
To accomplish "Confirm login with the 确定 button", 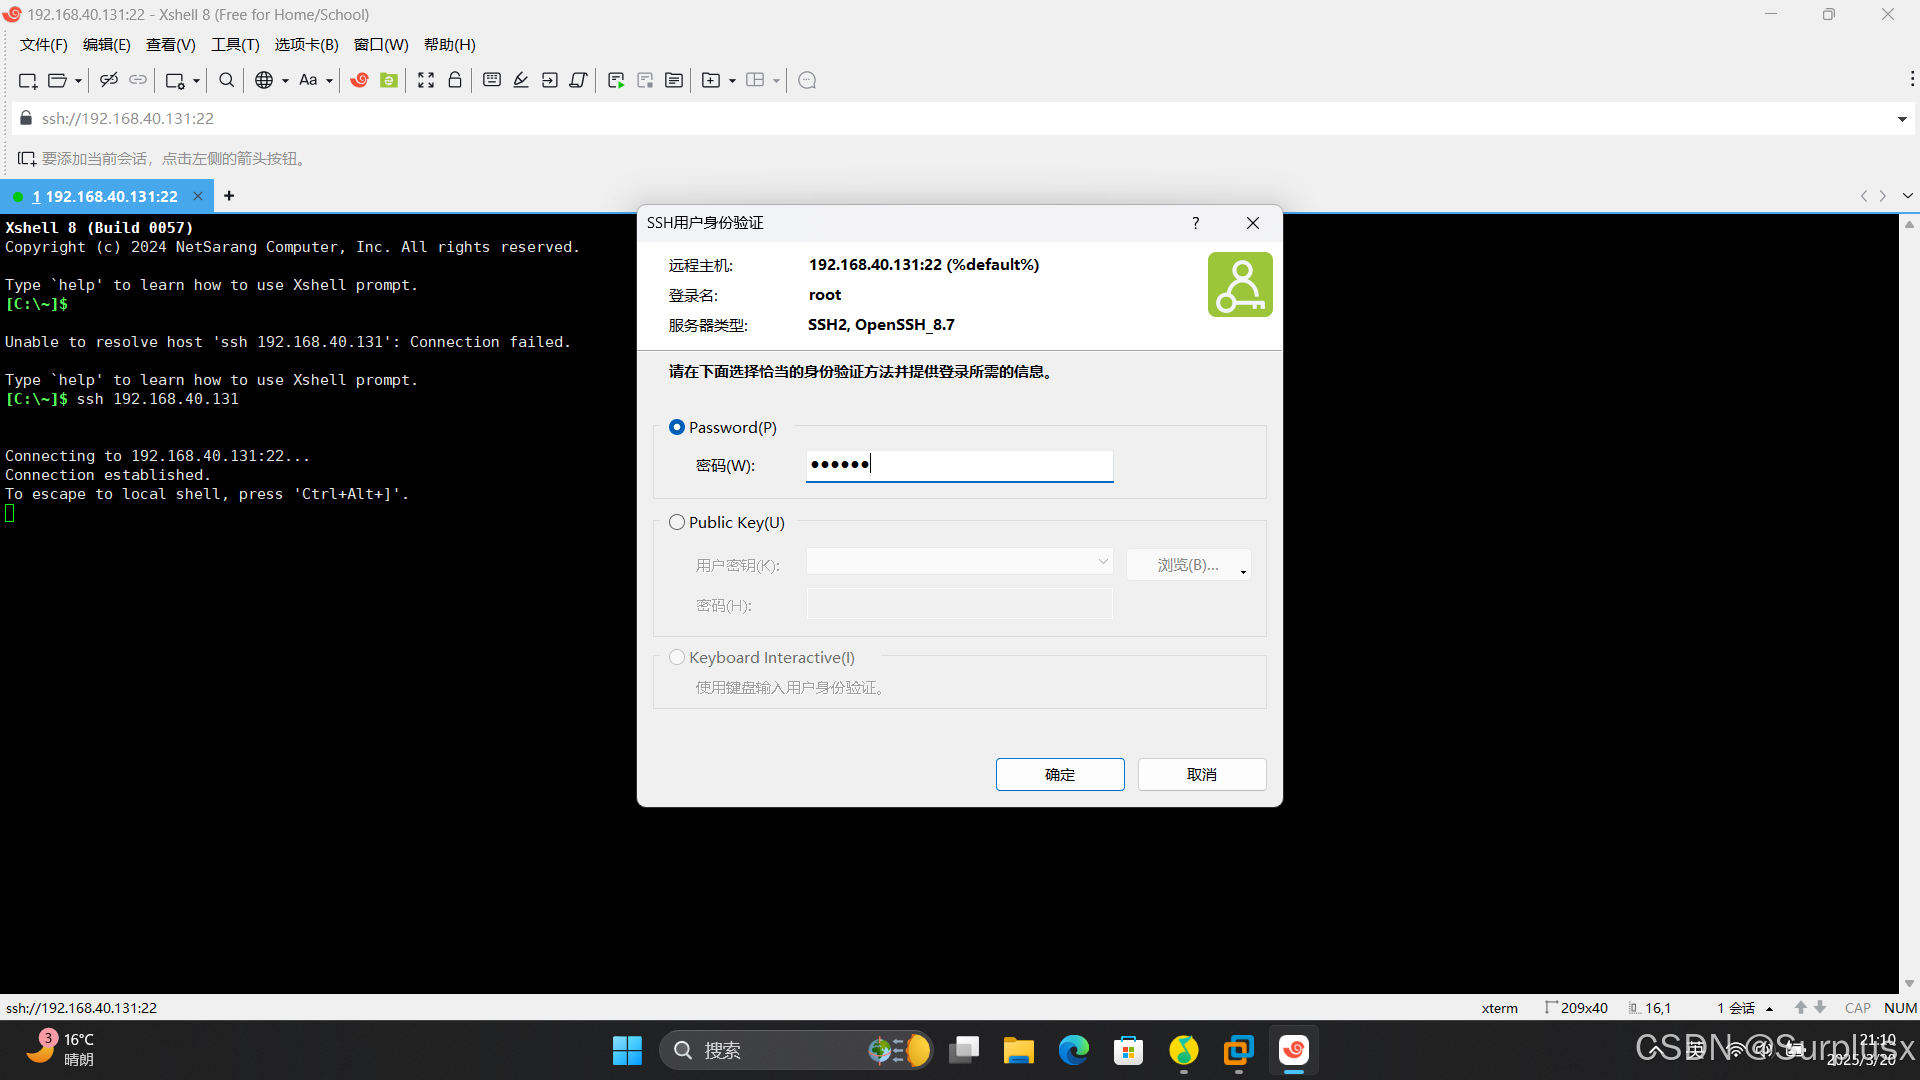I will click(x=1059, y=774).
